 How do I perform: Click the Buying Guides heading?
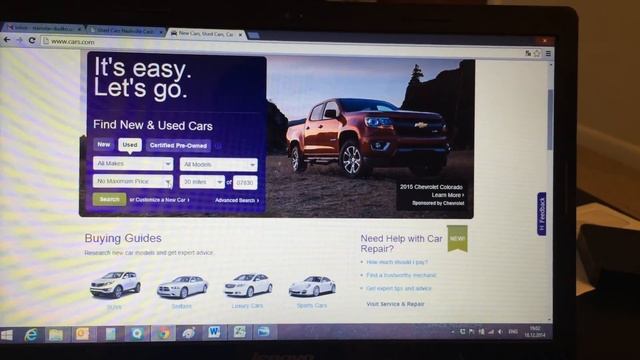point(123,238)
